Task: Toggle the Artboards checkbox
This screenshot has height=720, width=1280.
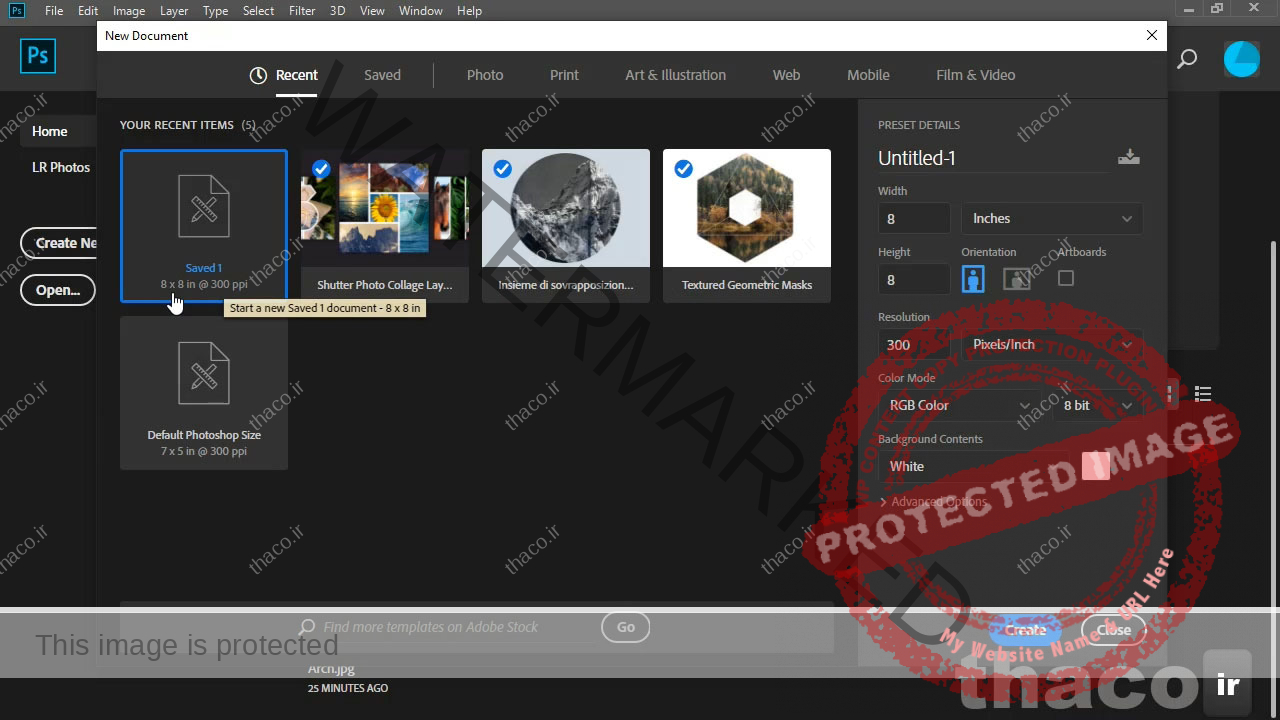Action: tap(1066, 278)
